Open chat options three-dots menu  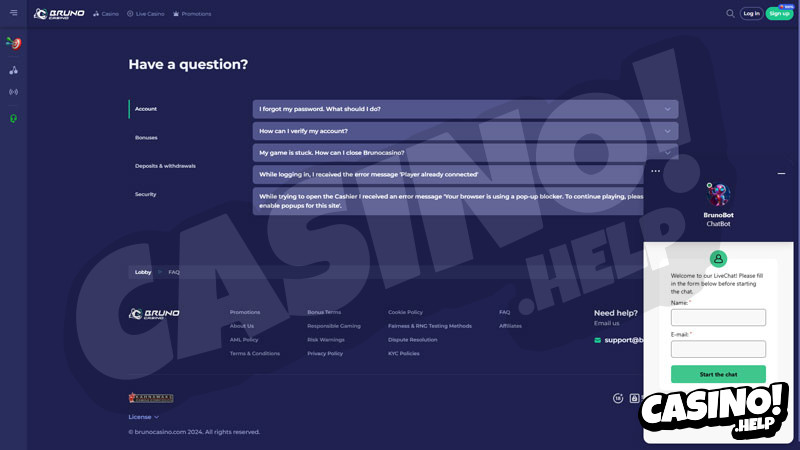656,171
